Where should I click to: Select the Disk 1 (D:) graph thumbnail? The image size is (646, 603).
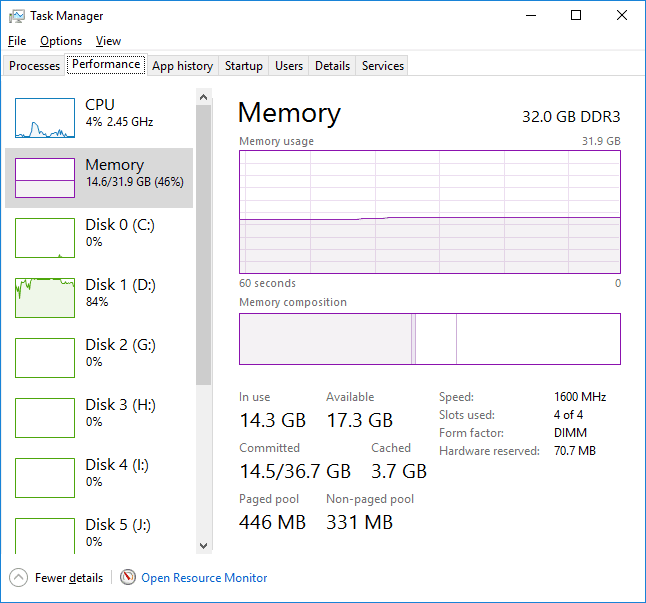point(45,298)
